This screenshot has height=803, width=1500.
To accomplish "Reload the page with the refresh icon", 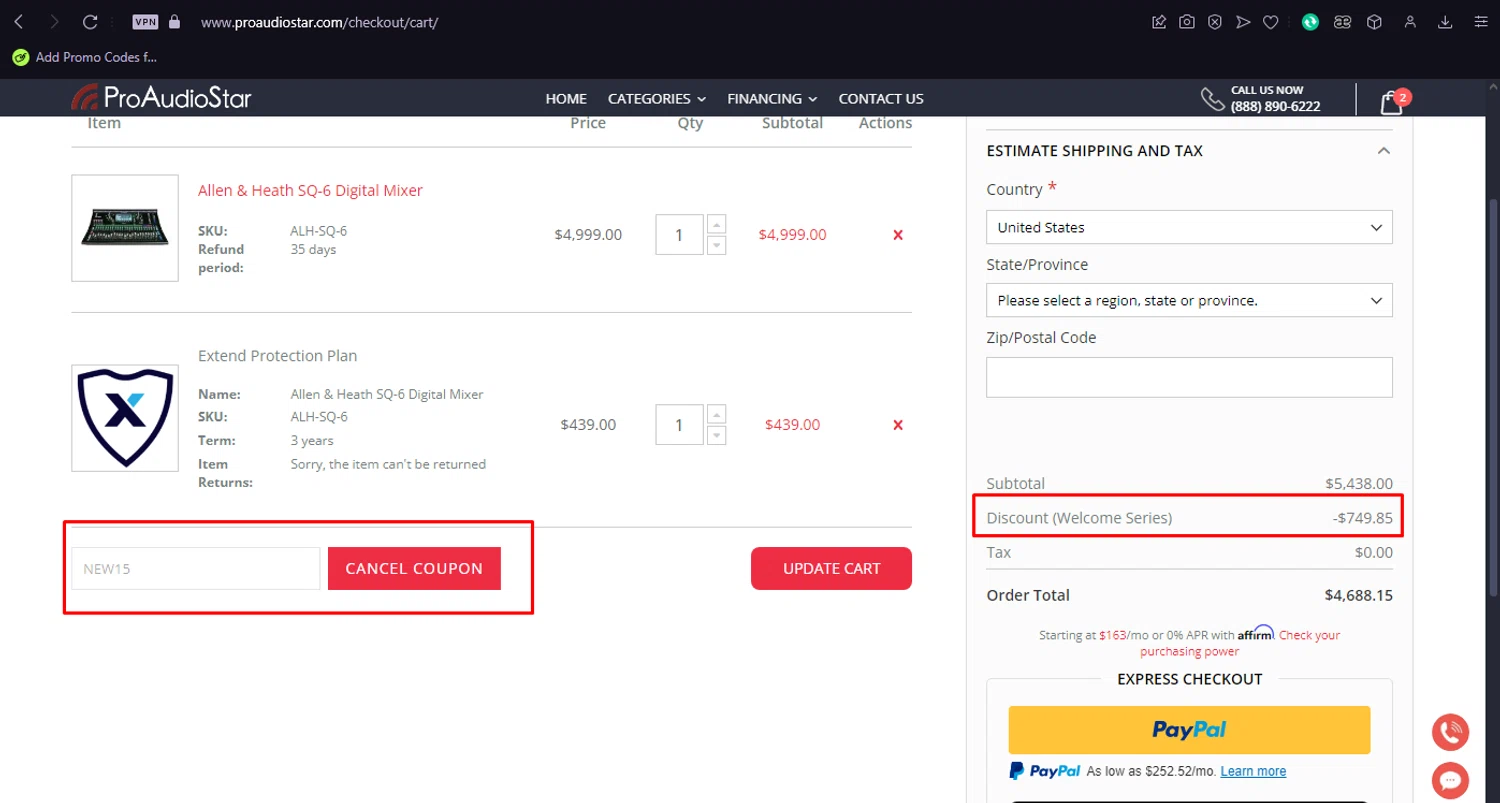I will tap(90, 22).
